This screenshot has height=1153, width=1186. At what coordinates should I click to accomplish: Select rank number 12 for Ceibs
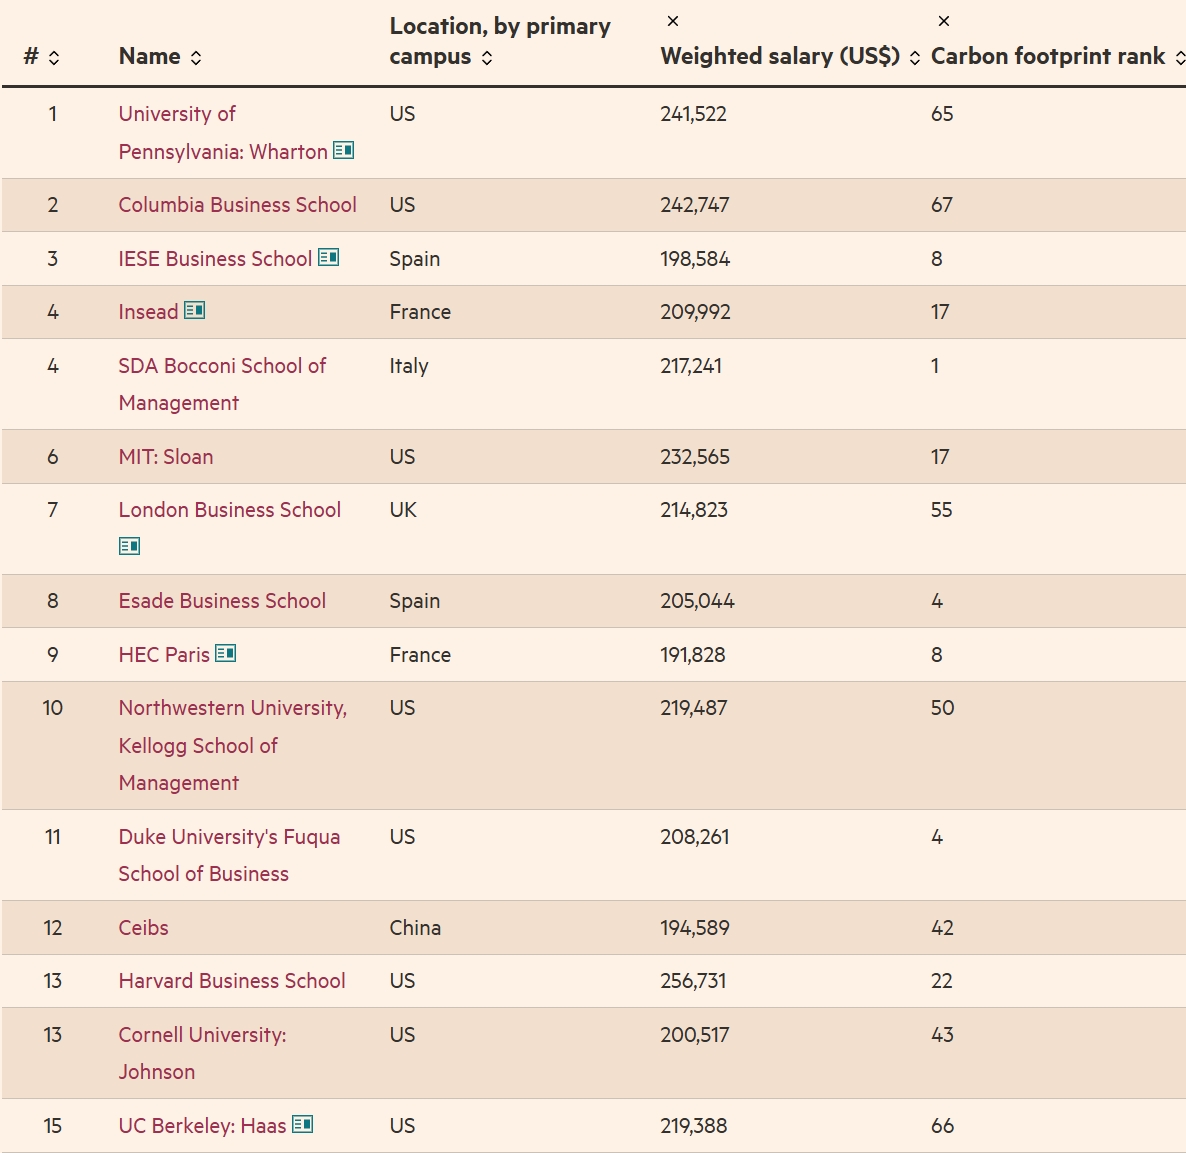[52, 928]
